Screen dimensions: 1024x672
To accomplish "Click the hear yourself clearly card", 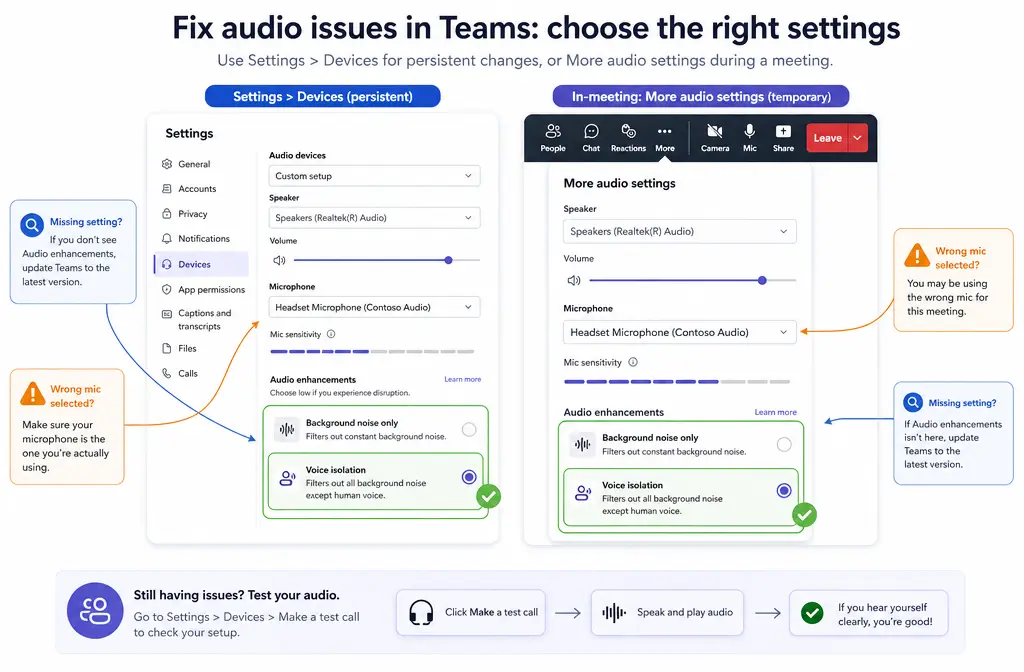I will tap(868, 613).
